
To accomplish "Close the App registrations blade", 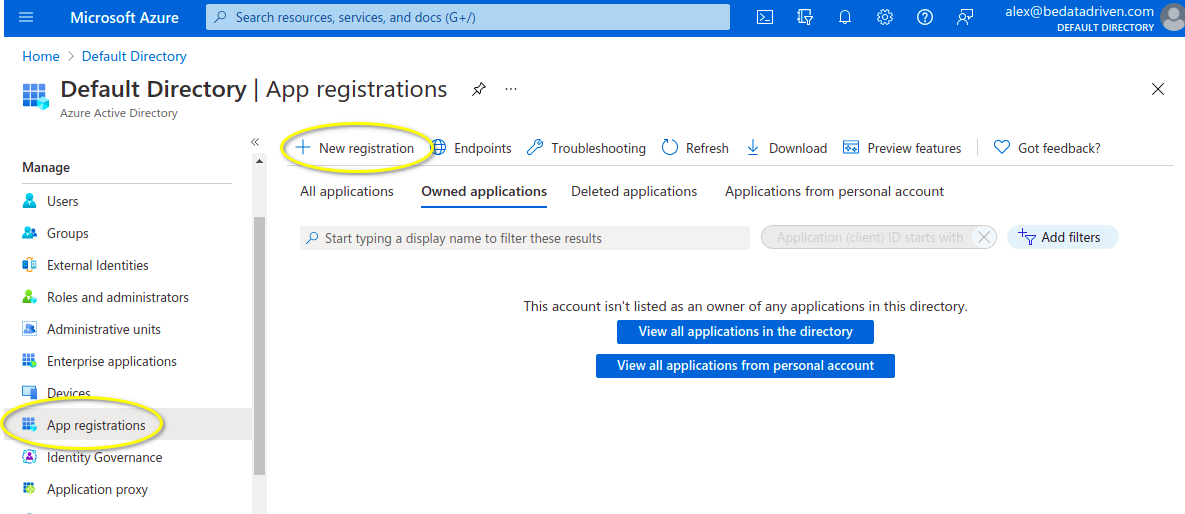I will [x=1157, y=89].
